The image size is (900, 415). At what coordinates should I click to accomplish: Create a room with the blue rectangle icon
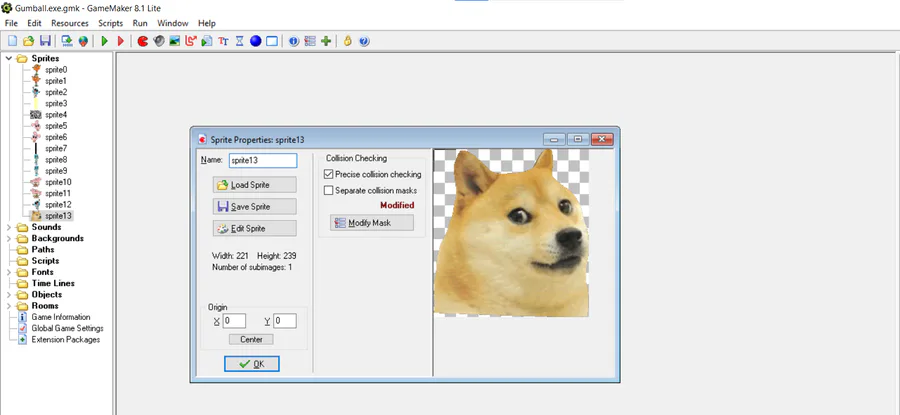(271, 41)
